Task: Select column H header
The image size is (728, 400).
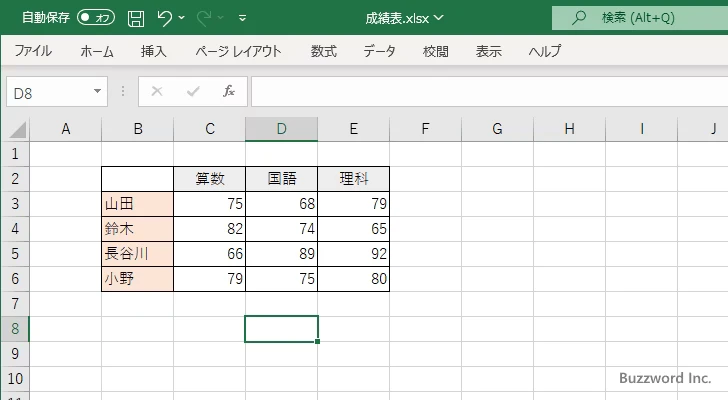Action: (569, 129)
